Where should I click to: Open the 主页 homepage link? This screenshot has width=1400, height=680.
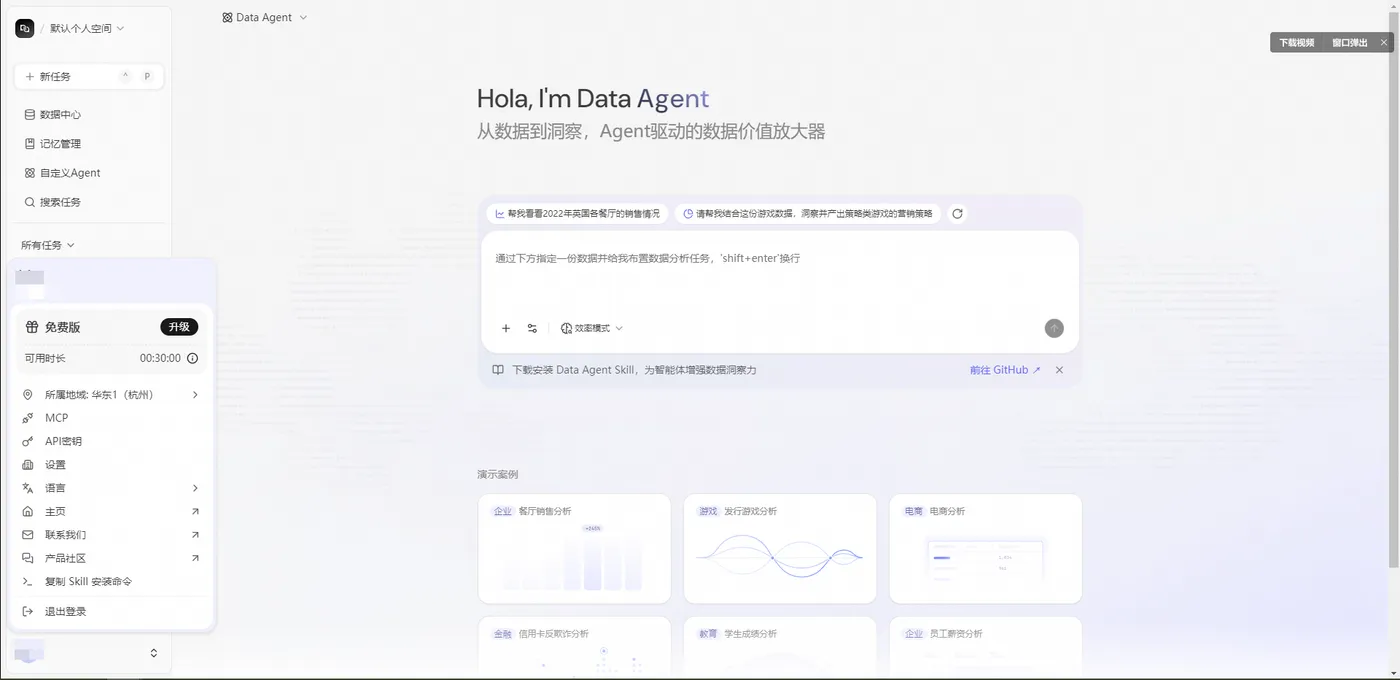tap(111, 511)
